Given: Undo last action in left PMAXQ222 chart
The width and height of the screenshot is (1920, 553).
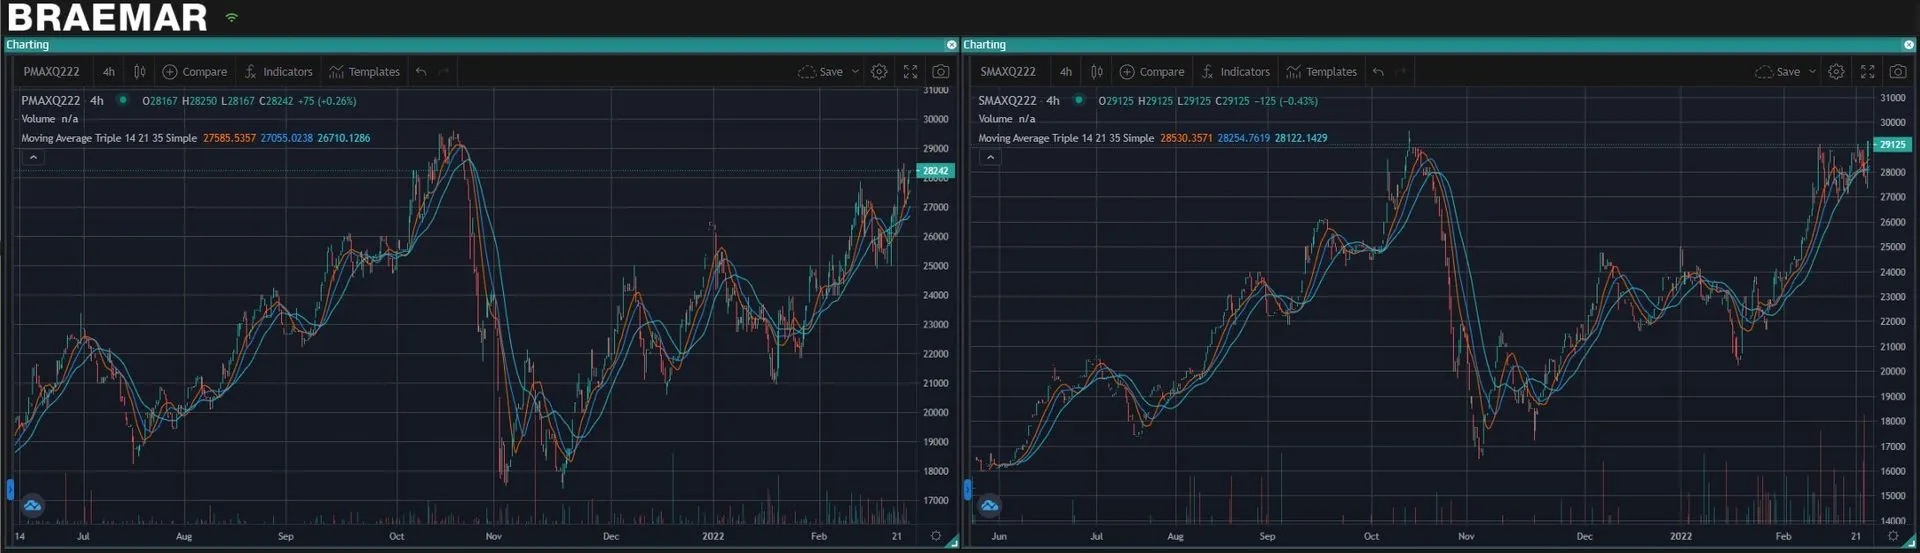Looking at the screenshot, I should click(x=421, y=72).
